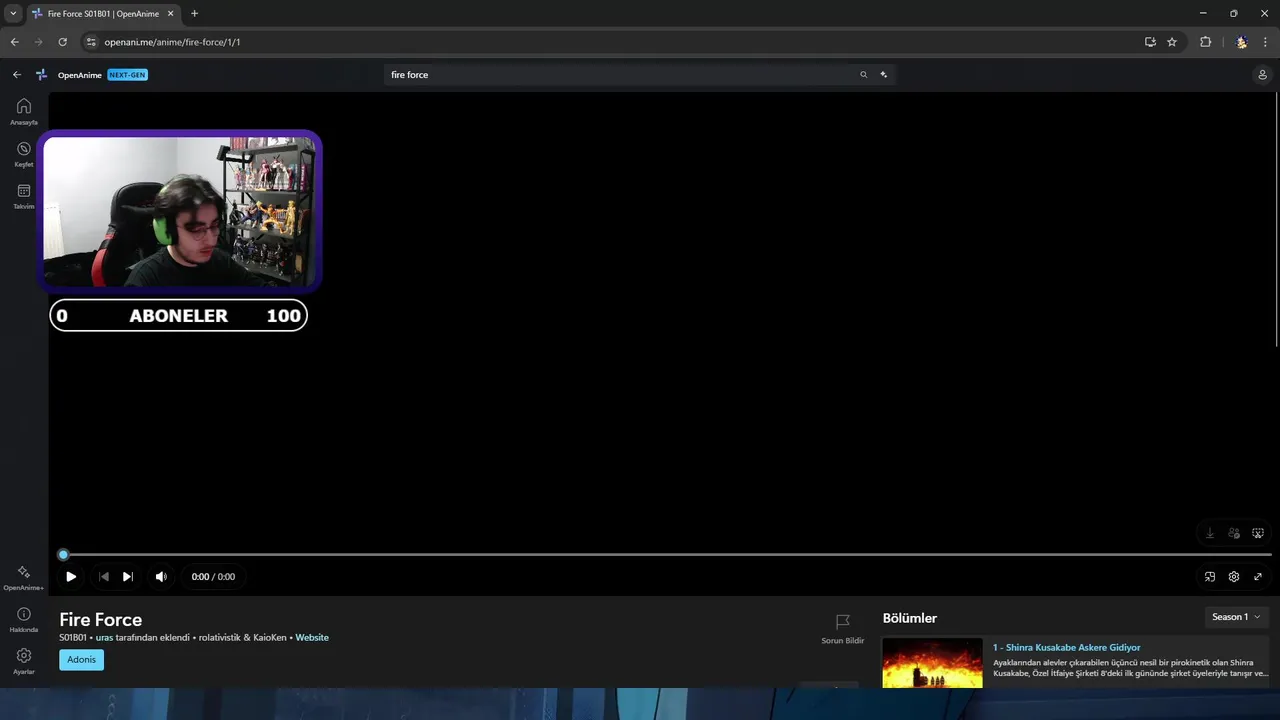The width and height of the screenshot is (1280, 720).
Task: Open the Takvim calendar icon
Action: (x=24, y=190)
